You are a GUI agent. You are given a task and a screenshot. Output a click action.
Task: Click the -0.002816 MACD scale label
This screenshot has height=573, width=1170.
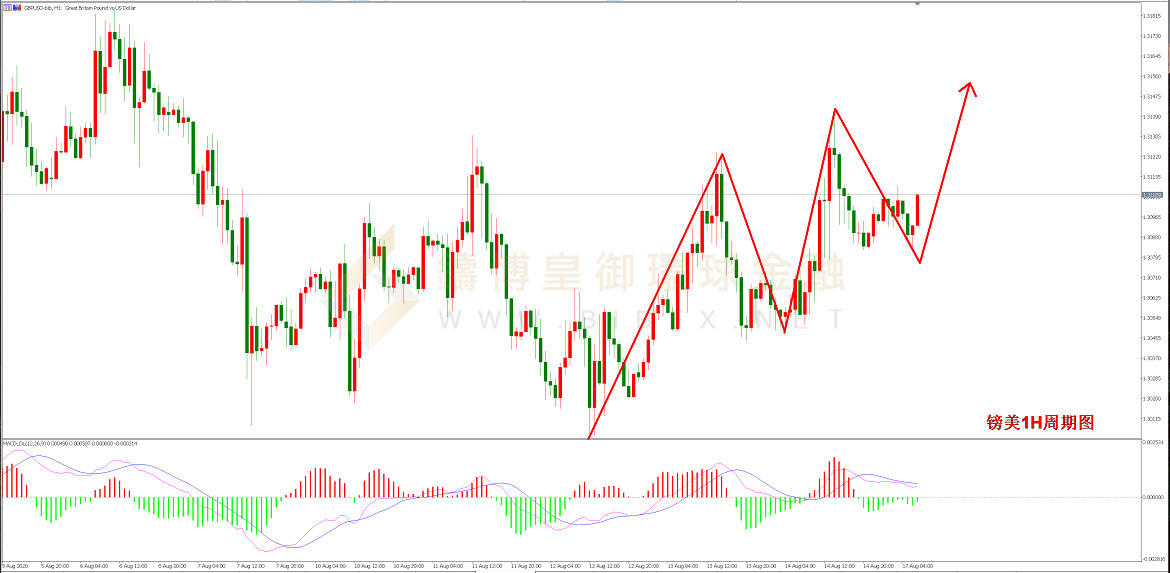click(1153, 559)
